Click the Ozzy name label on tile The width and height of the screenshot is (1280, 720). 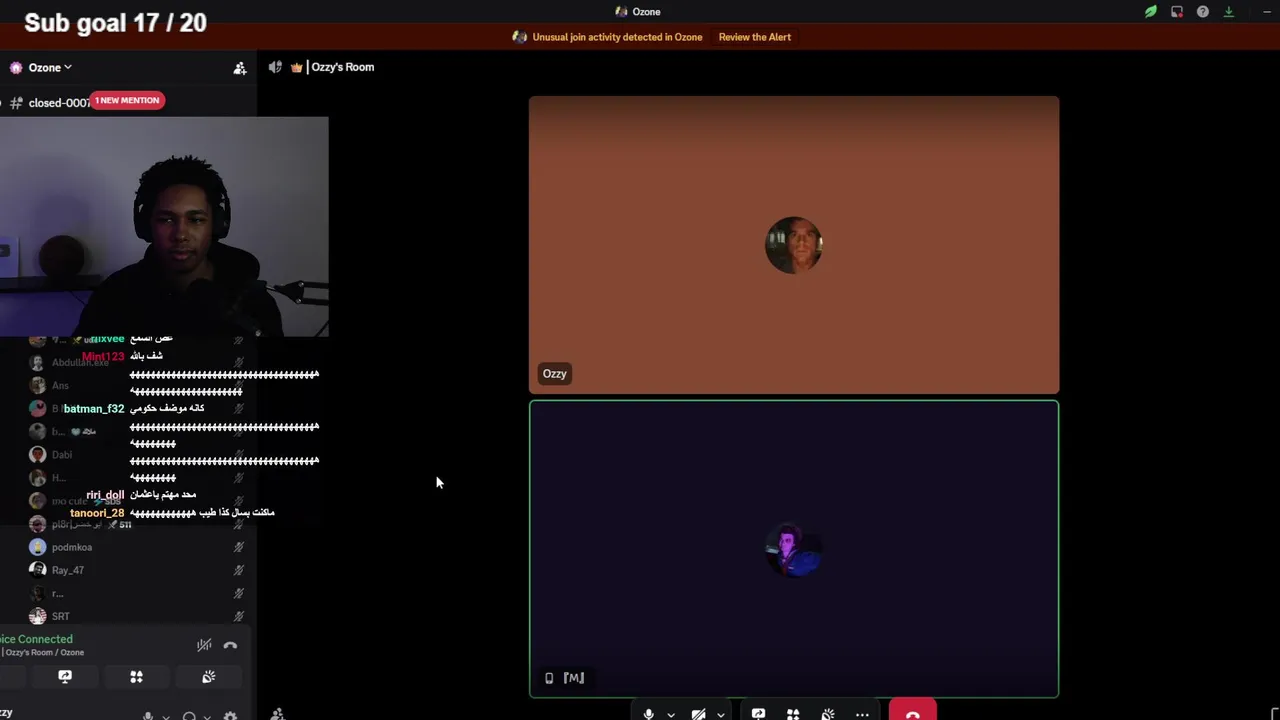pyautogui.click(x=555, y=374)
